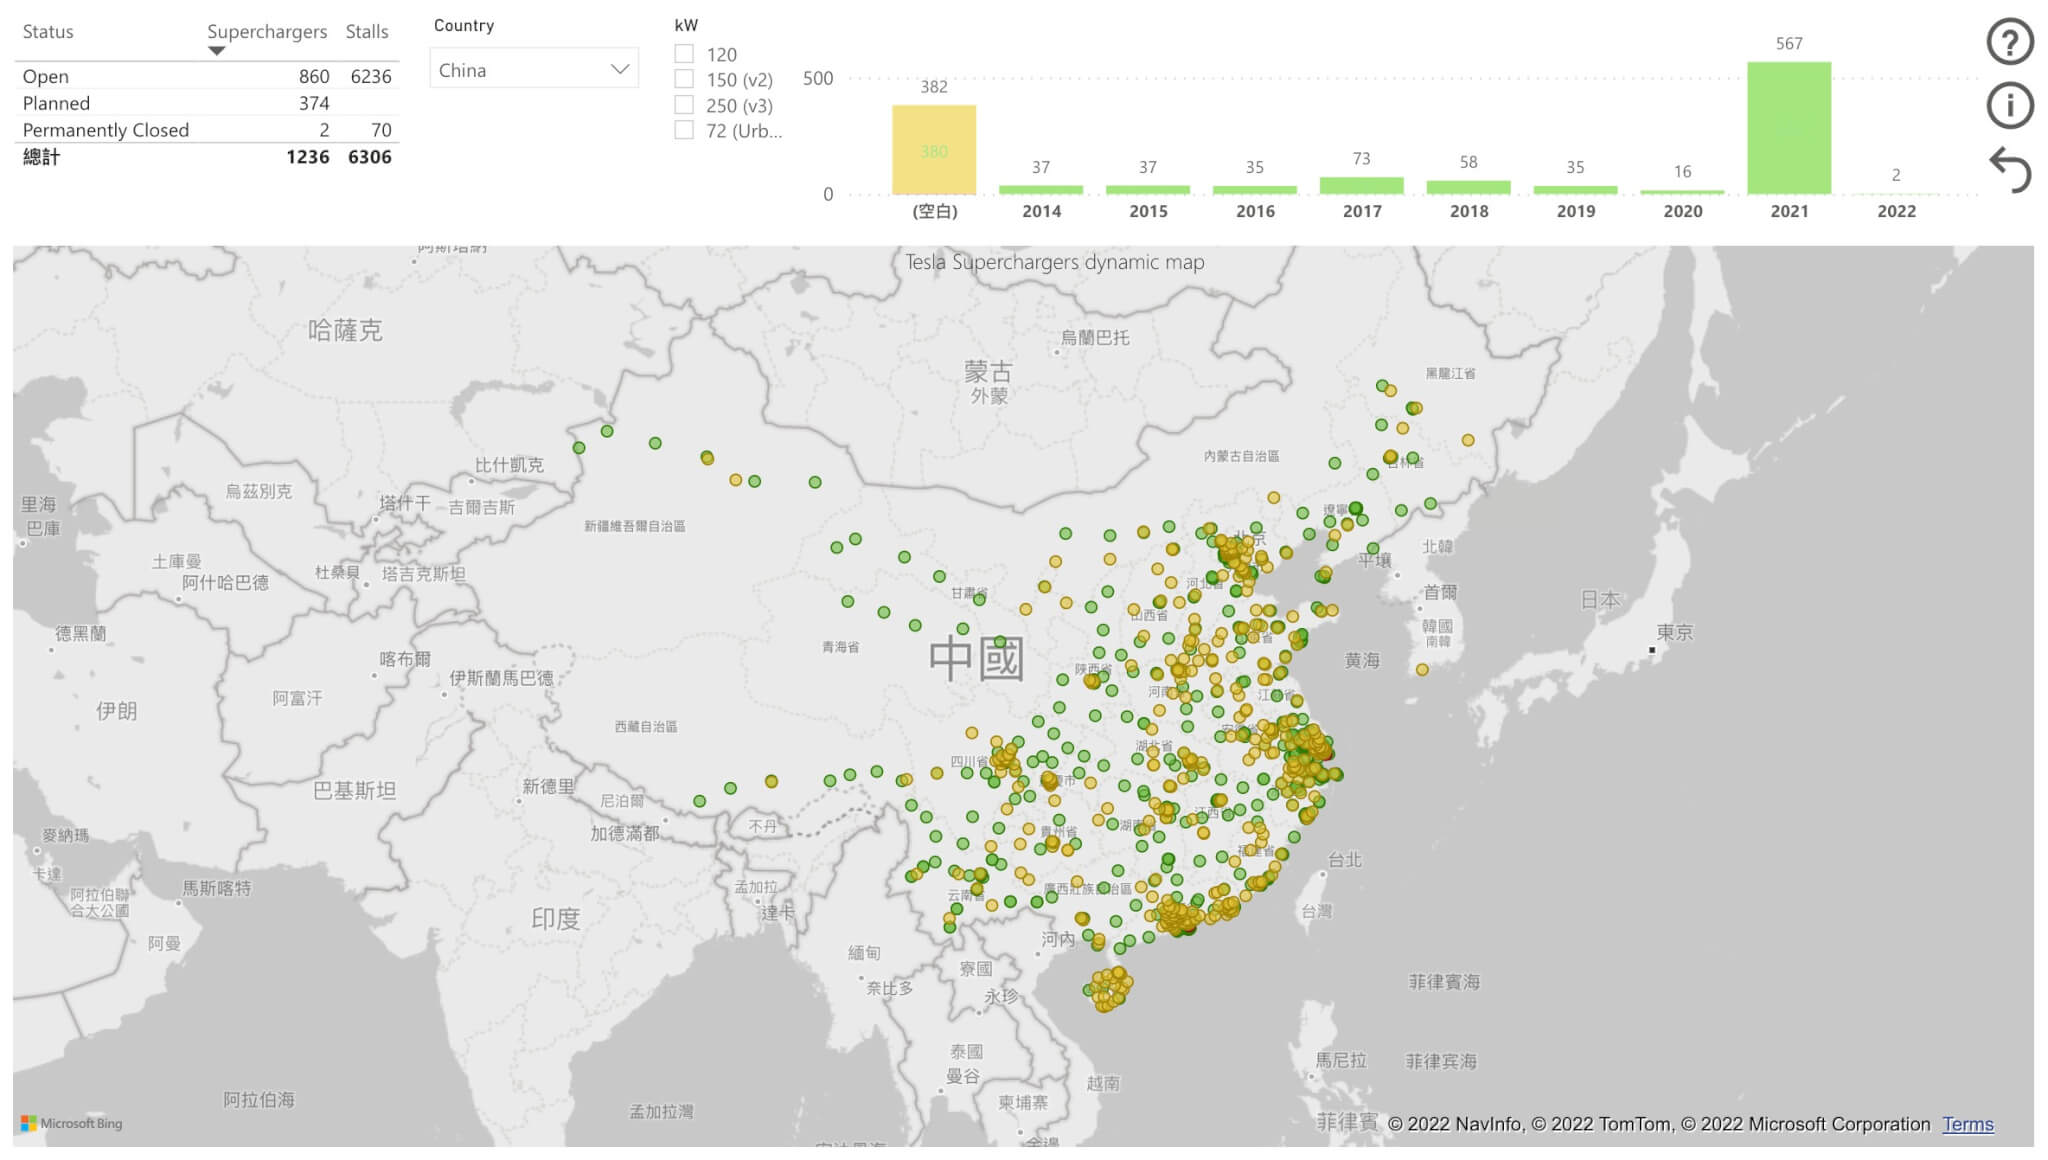Screen dimensions: 2048x1160
Task: Click the Terms link on map
Action: point(1968,1124)
